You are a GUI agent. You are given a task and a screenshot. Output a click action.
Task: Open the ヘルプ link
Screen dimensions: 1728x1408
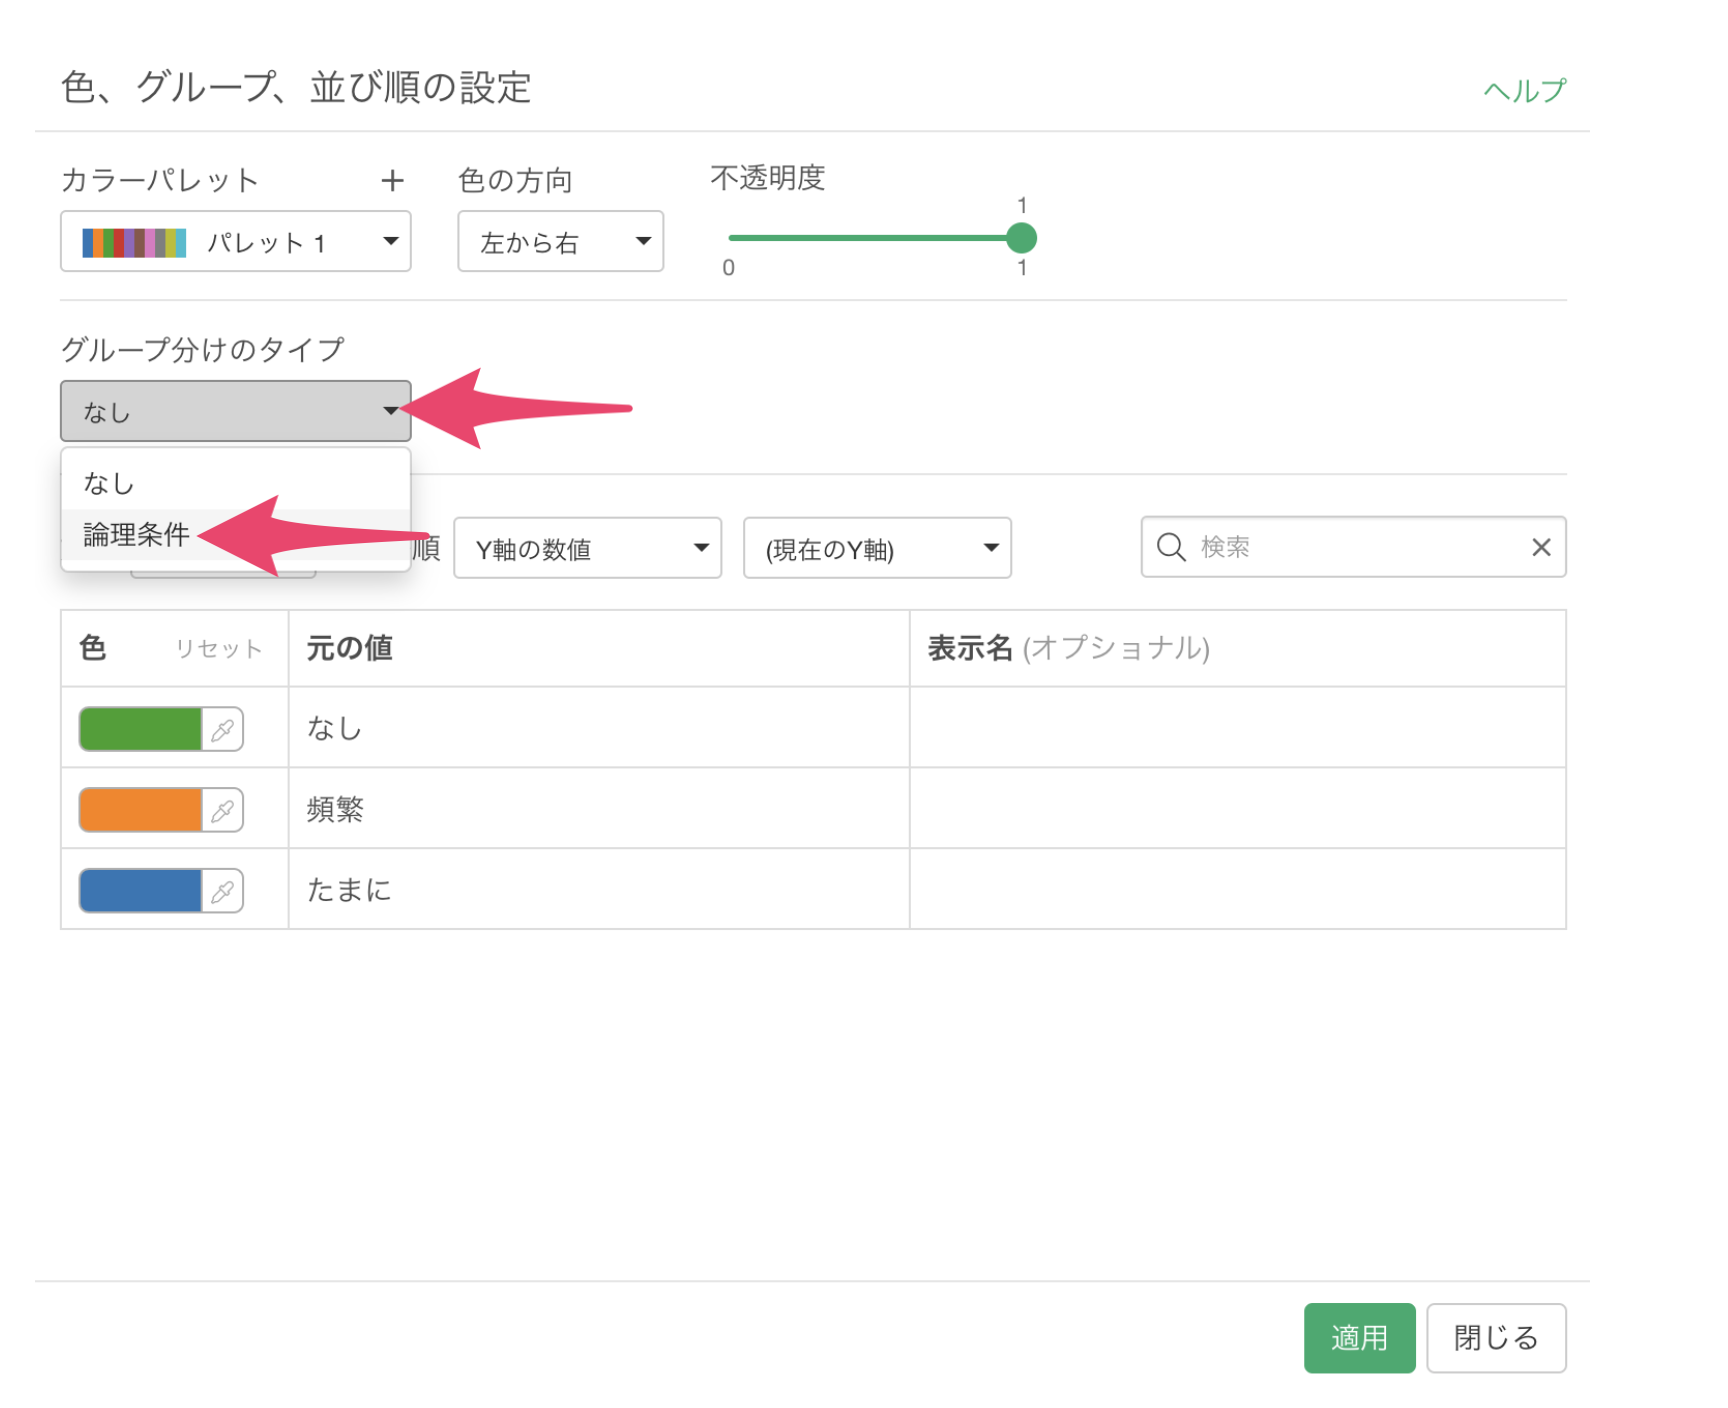(1524, 91)
